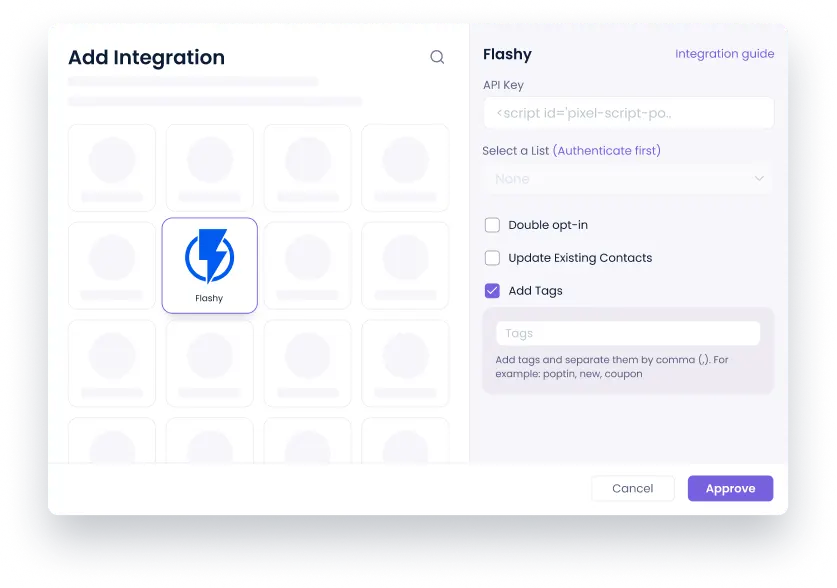
Task: Open the Select a List dropdown
Action: (x=628, y=179)
